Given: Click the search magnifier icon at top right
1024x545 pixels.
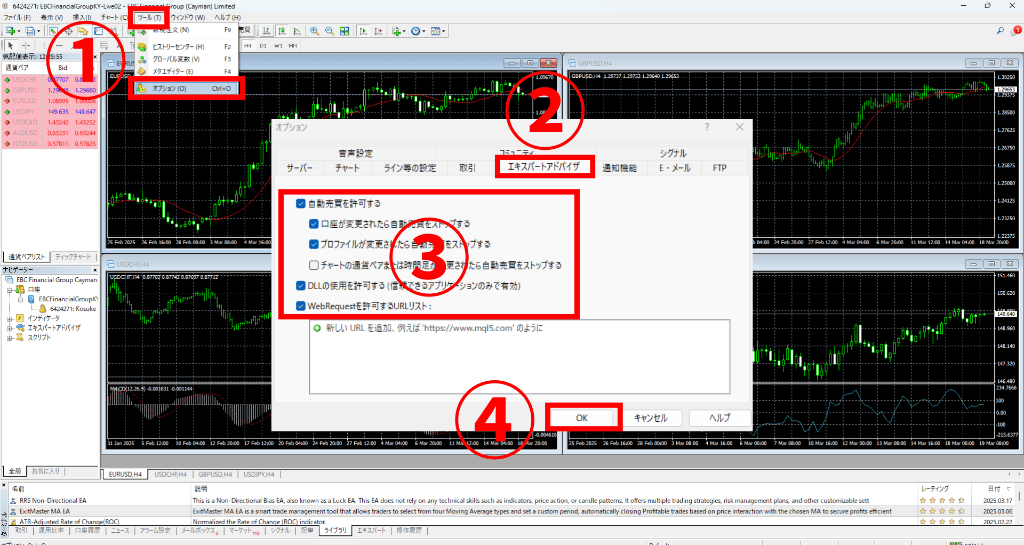Looking at the screenshot, I should coord(1000,31).
